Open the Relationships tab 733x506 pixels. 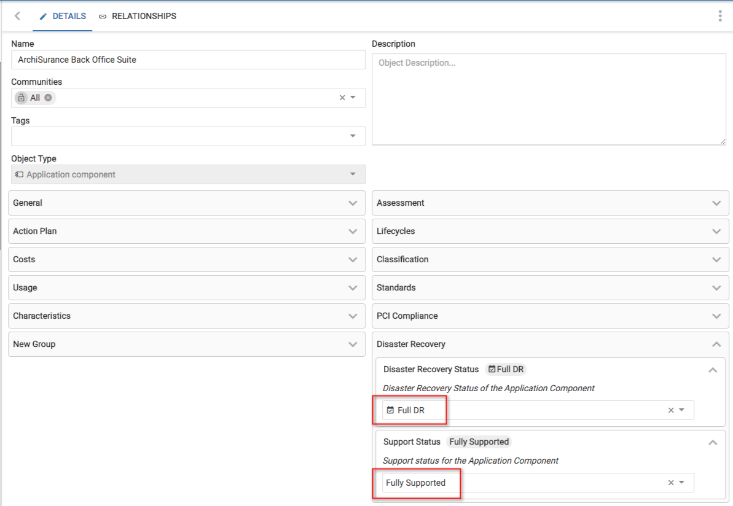pos(137,16)
